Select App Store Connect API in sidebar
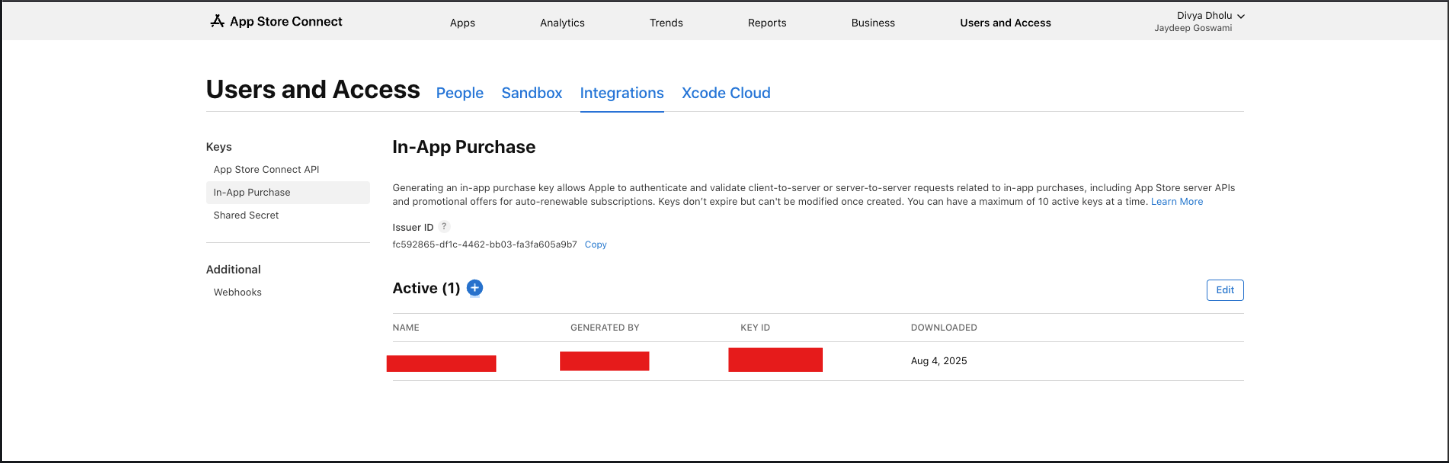This screenshot has width=1449, height=463. [266, 169]
